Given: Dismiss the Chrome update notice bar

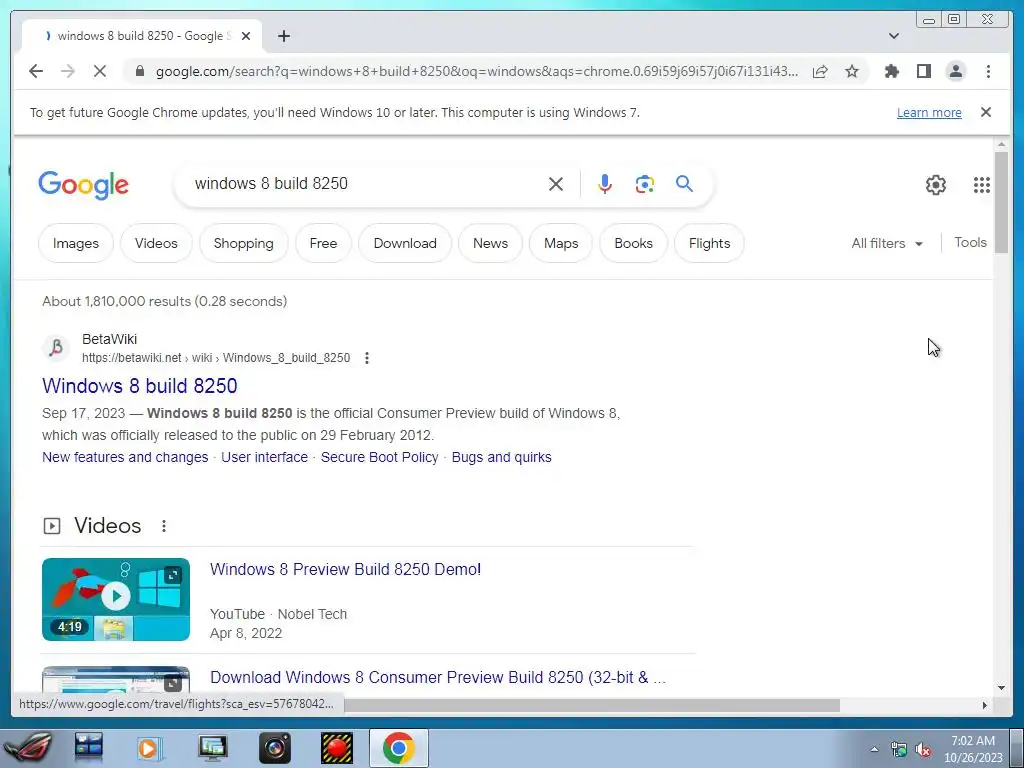Looking at the screenshot, I should [986, 112].
